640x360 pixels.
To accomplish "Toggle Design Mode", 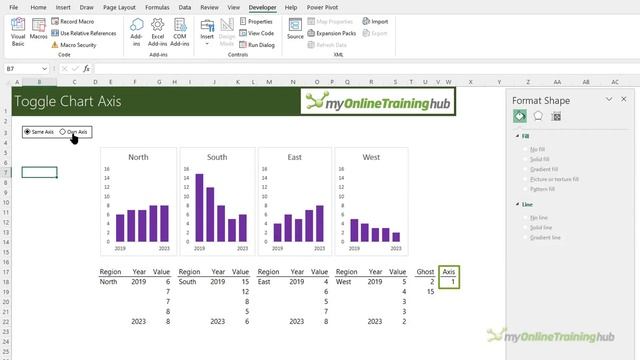I will point(227,32).
